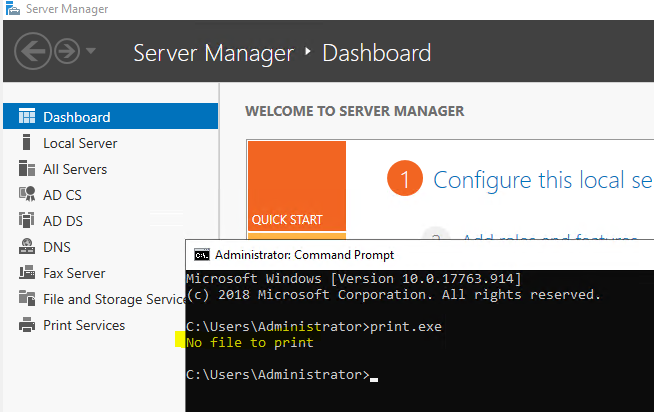
Task: Click the Fax Server icon
Action: pyautogui.click(x=27, y=272)
